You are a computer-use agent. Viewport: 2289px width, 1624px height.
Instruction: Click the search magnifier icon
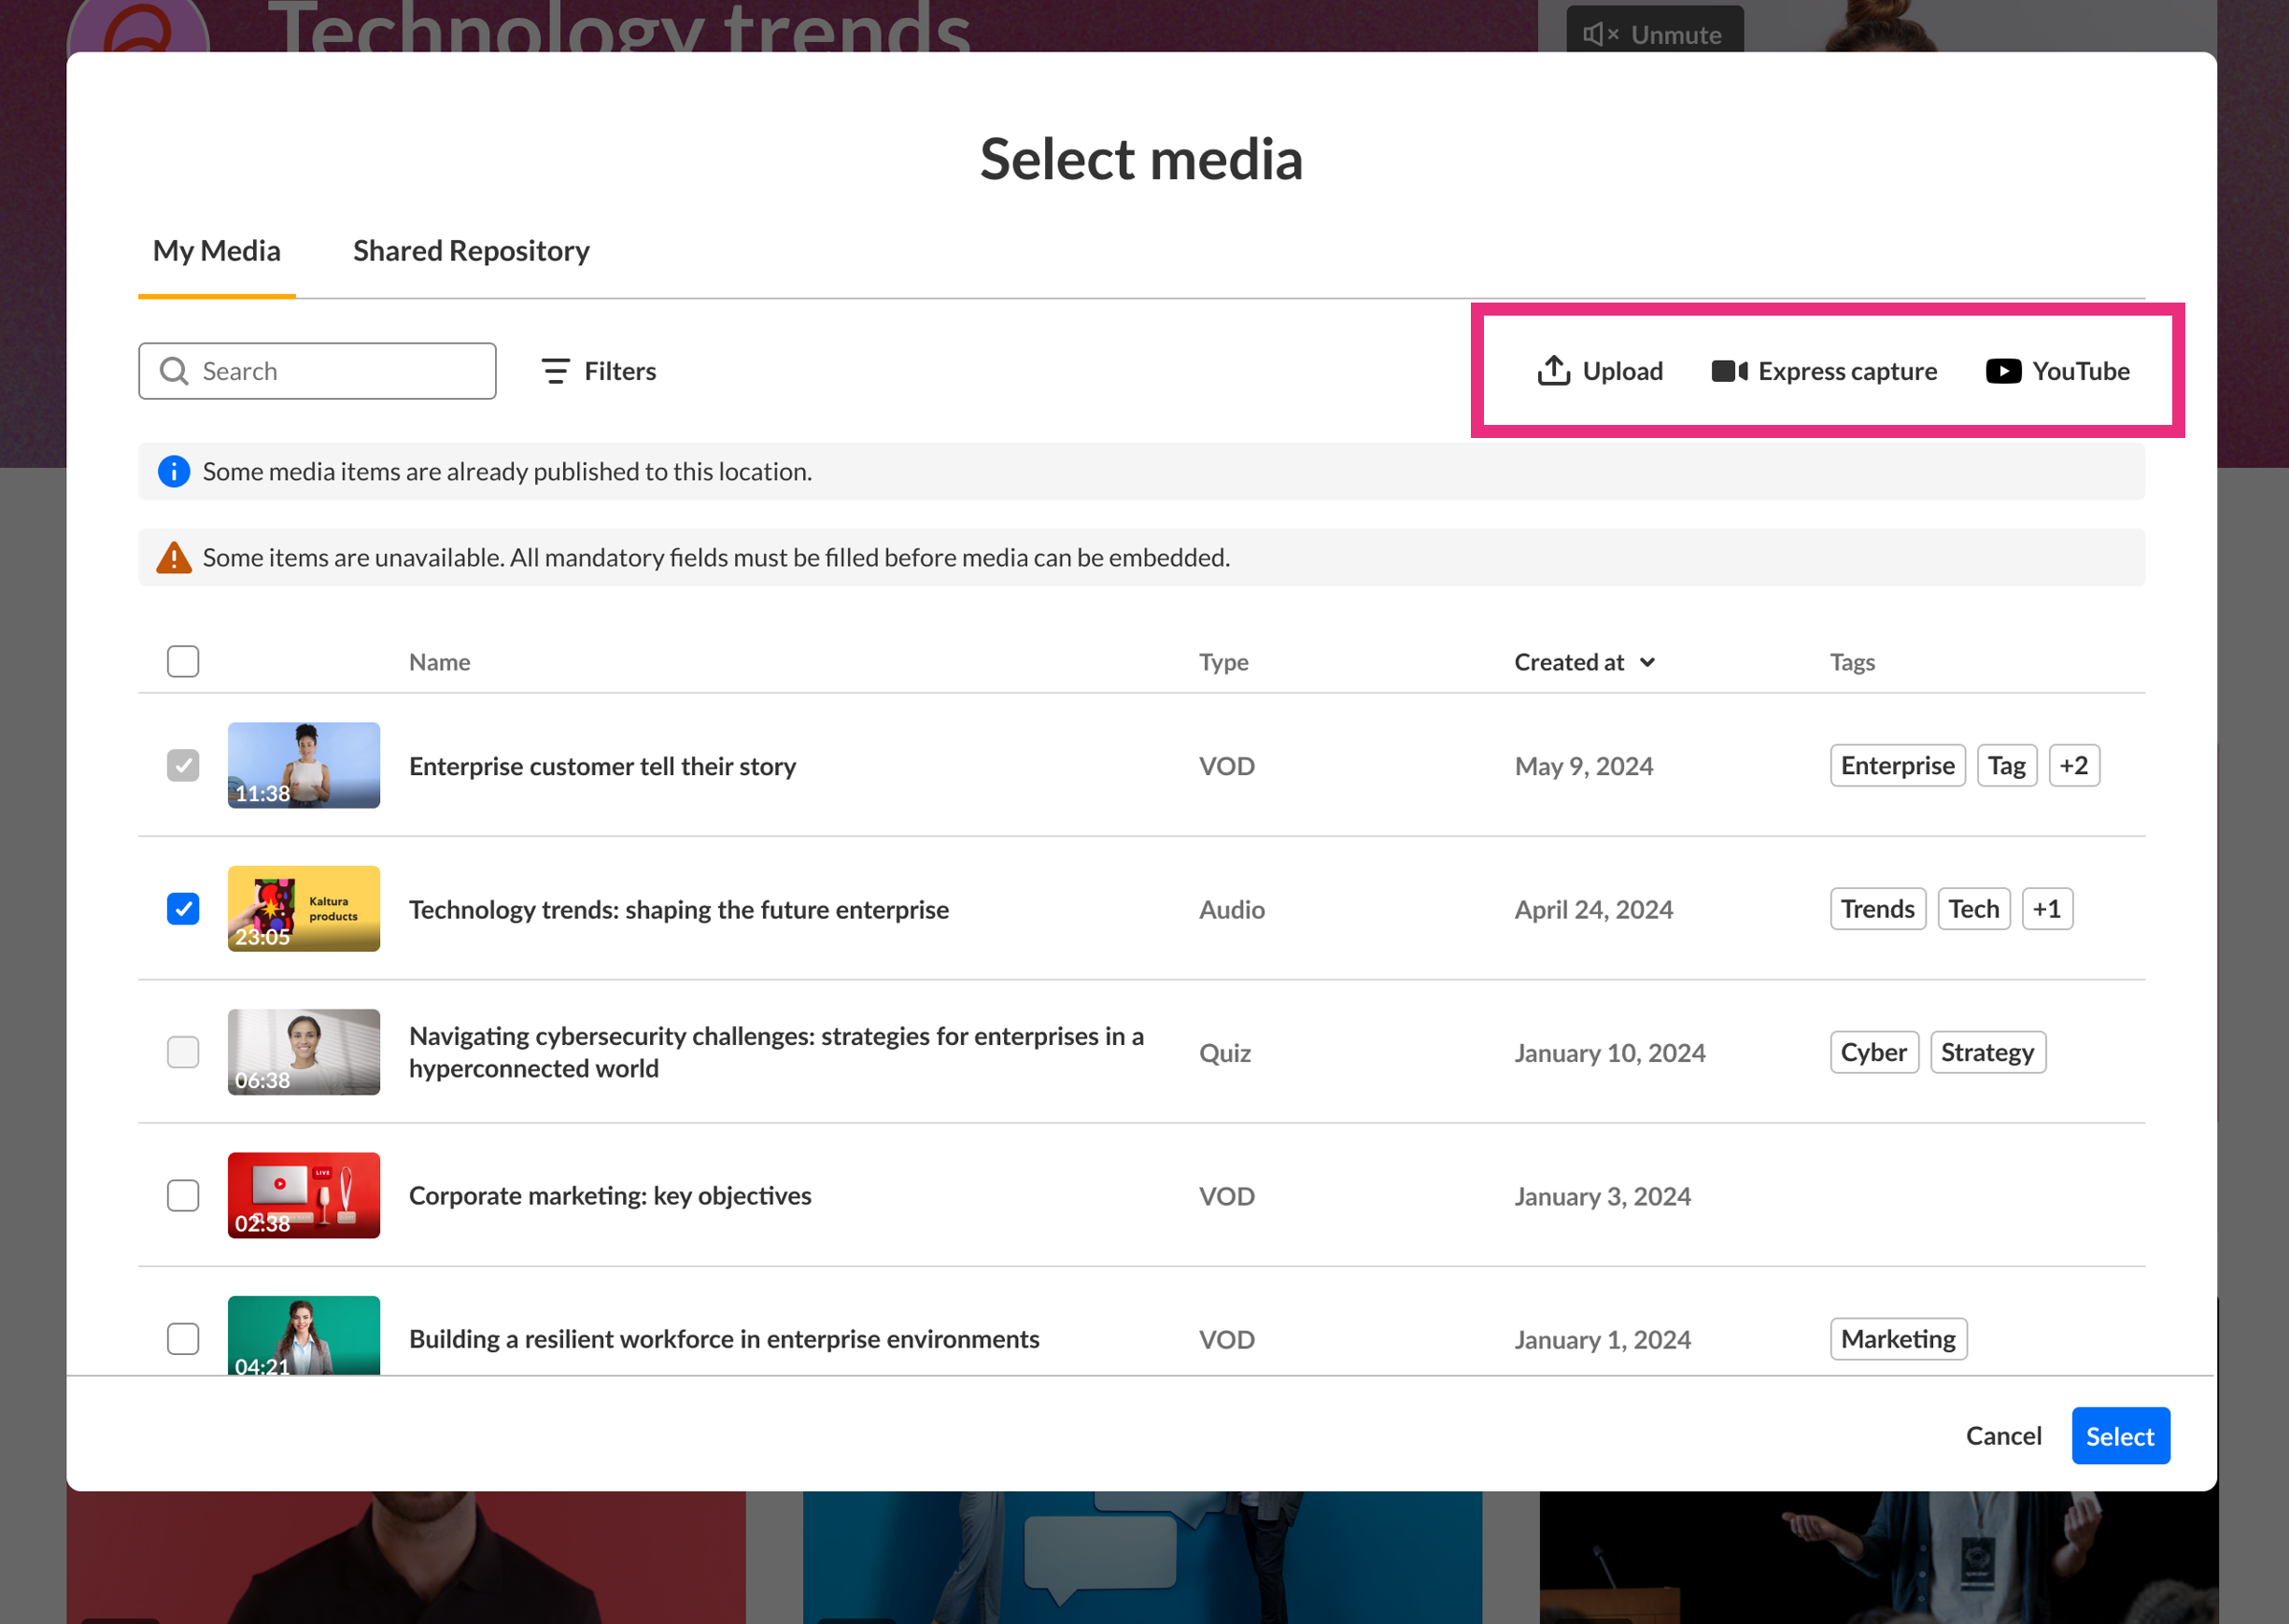pyautogui.click(x=174, y=371)
